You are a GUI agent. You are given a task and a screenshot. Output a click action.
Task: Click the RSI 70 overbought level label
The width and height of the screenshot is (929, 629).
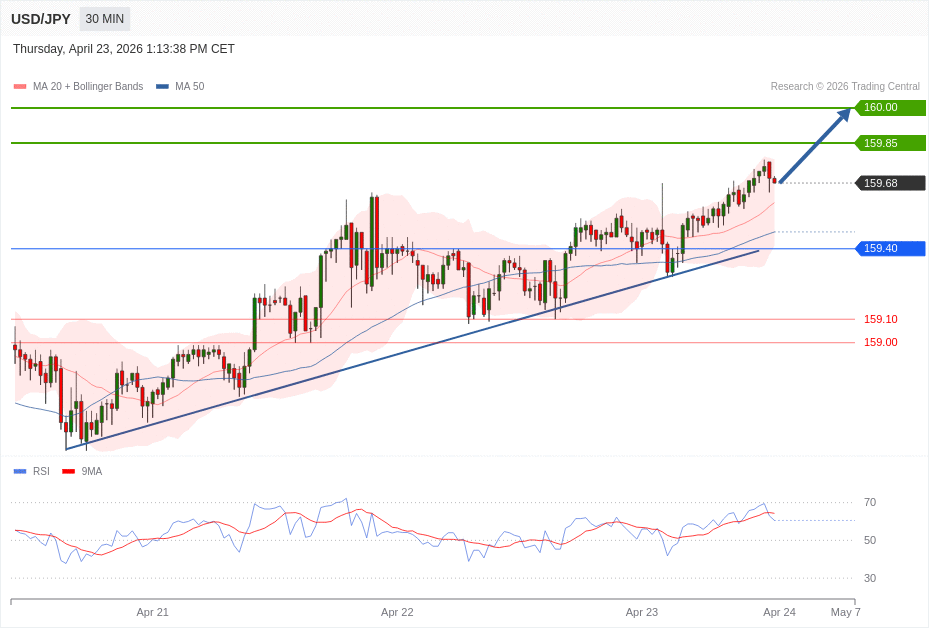870,502
